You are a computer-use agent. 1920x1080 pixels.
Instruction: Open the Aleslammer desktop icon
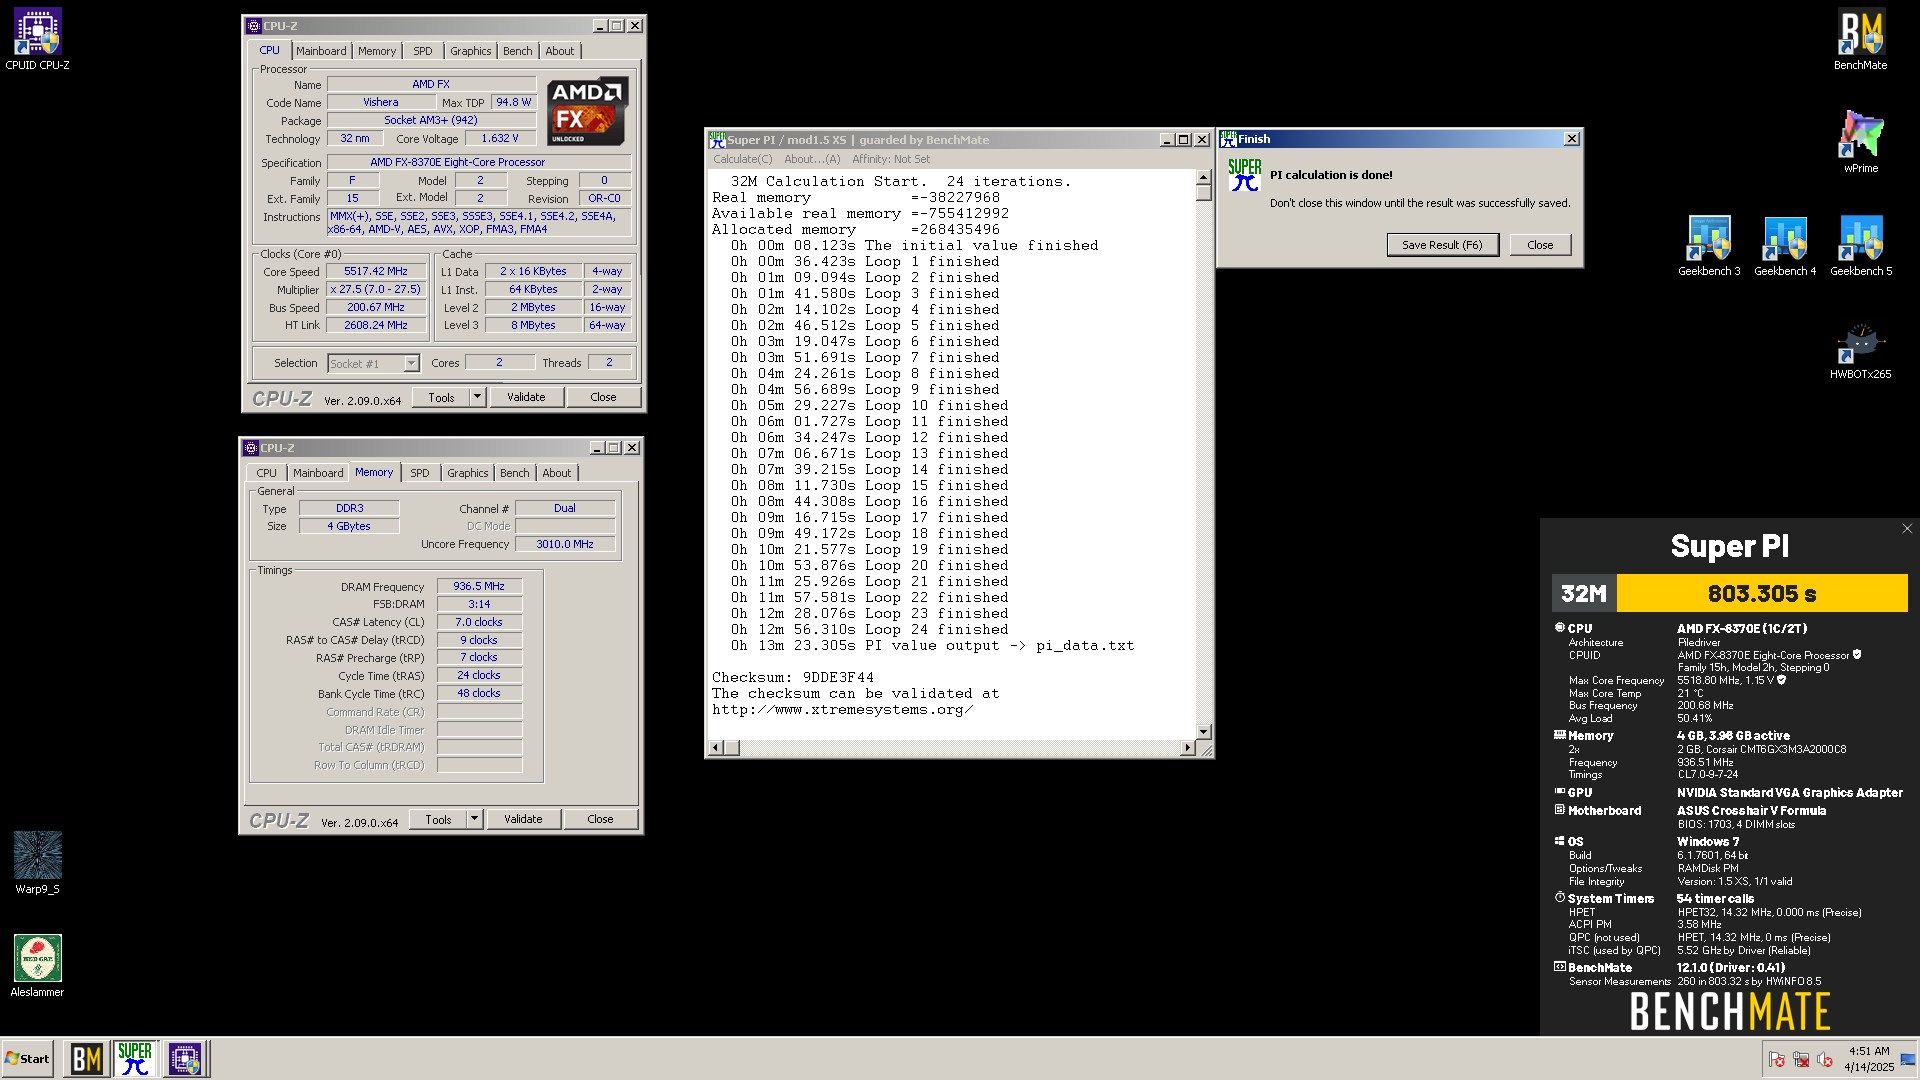click(37, 967)
